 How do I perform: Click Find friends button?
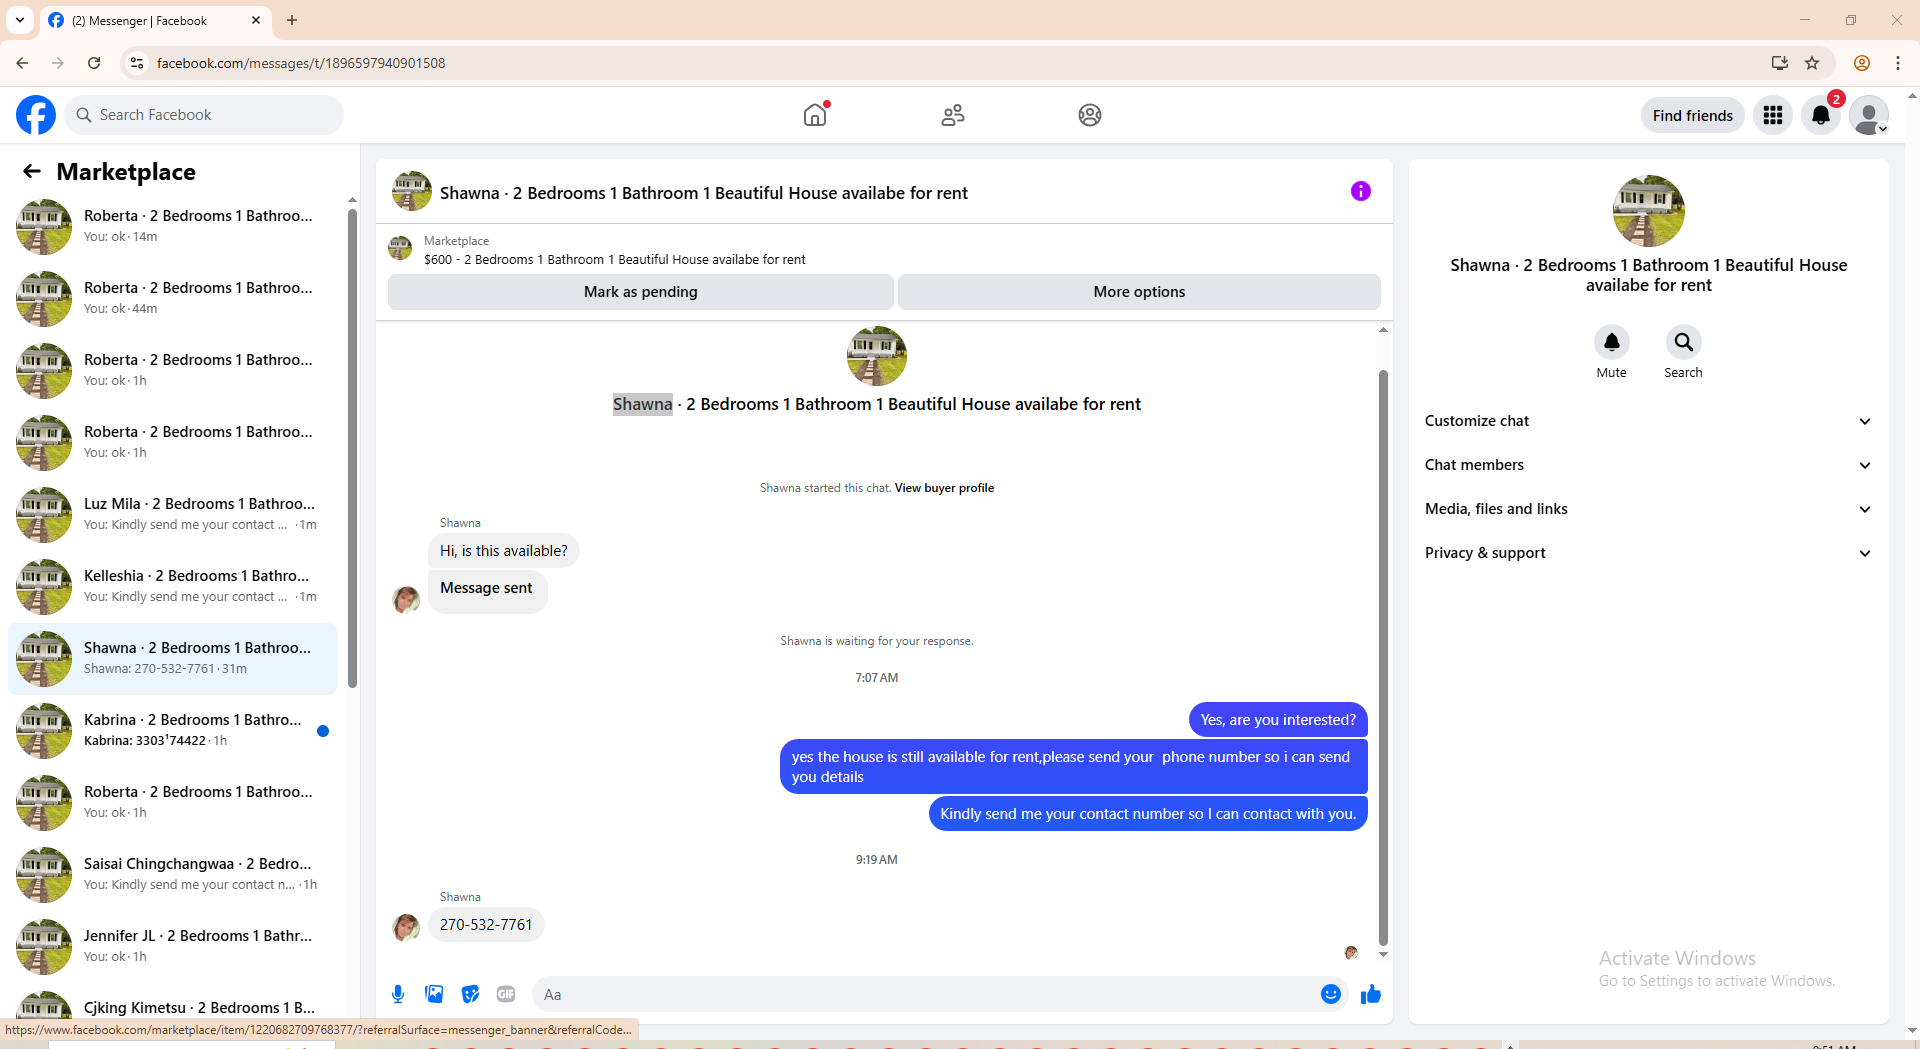pyautogui.click(x=1692, y=115)
